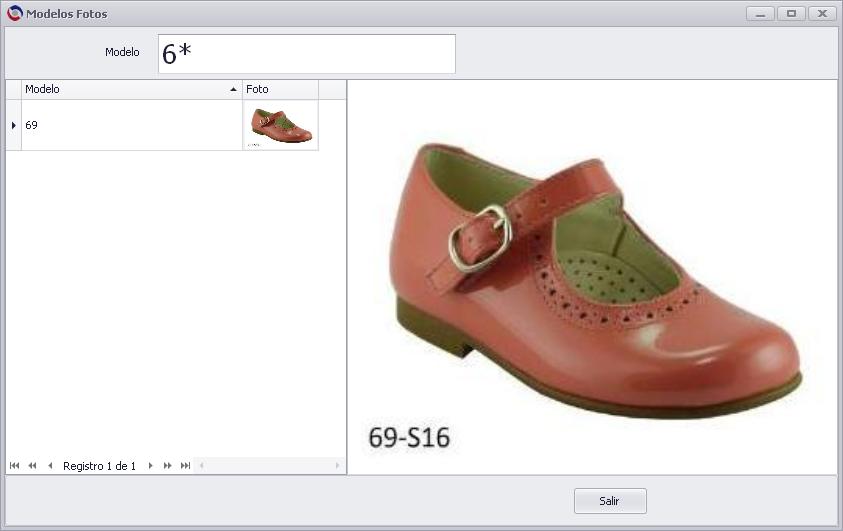The height and width of the screenshot is (531, 843).
Task: Click the large shoe preview image
Action: pos(592,277)
